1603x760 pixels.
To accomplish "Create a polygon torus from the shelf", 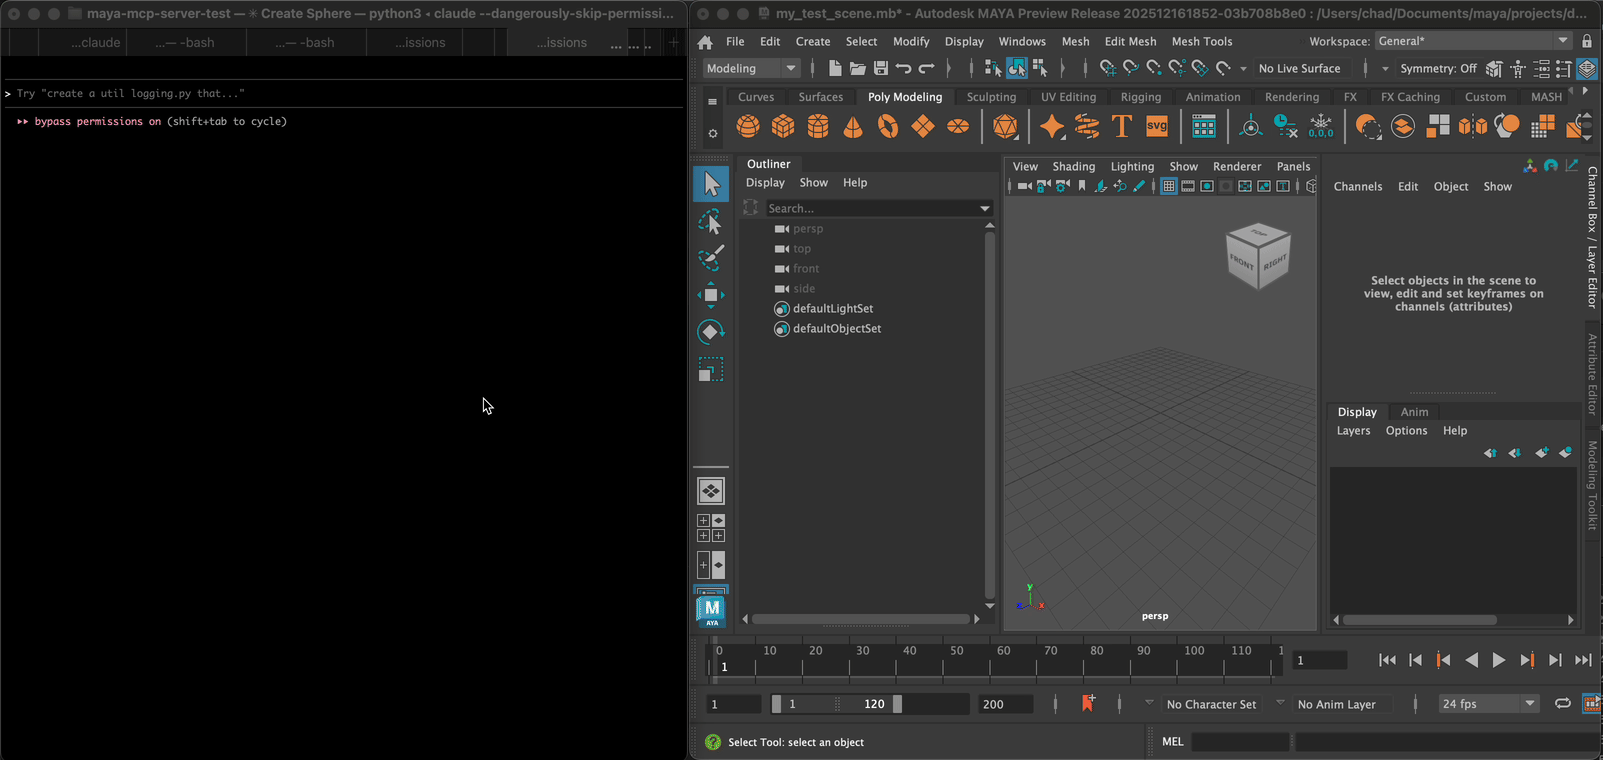I will [x=888, y=127].
